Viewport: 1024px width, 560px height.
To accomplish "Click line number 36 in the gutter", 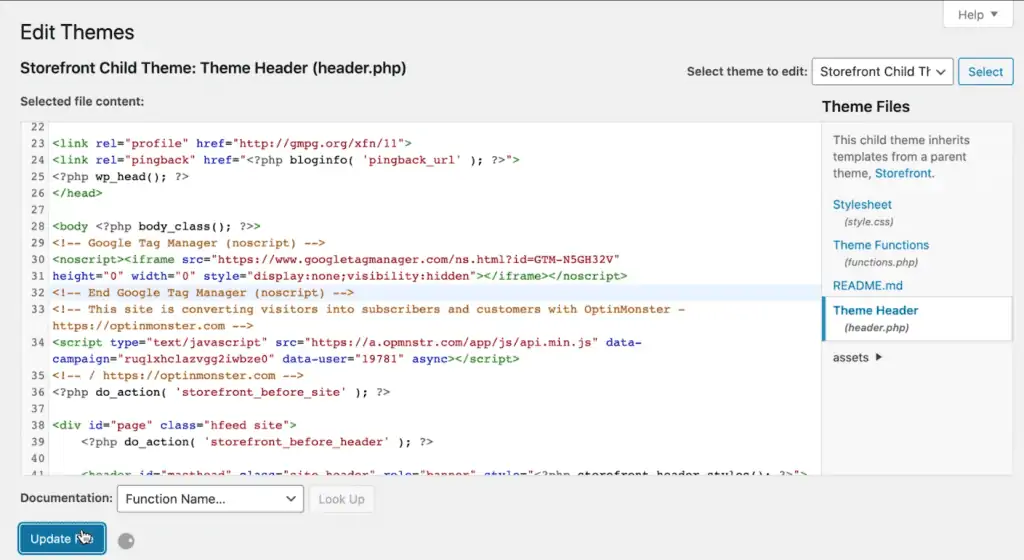I will tap(37, 392).
